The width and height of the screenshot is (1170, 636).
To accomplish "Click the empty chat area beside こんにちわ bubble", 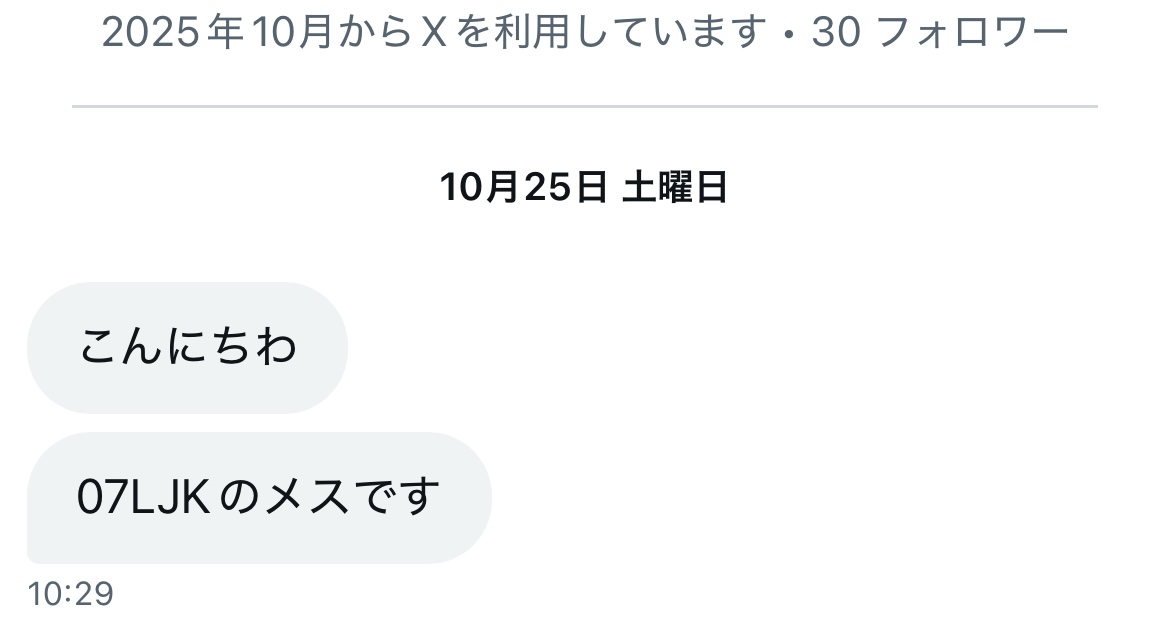I will click(746, 348).
